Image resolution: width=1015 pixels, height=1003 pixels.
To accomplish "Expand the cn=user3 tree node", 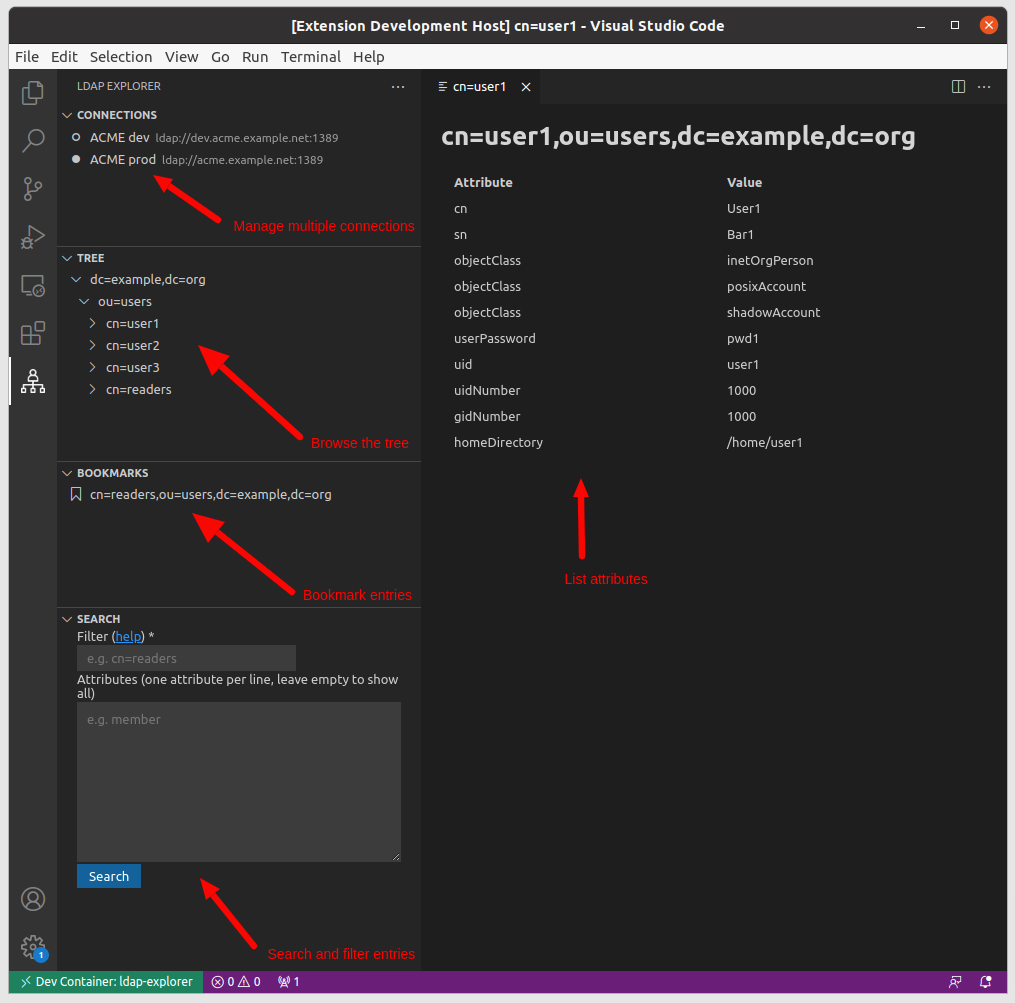I will click(x=92, y=368).
